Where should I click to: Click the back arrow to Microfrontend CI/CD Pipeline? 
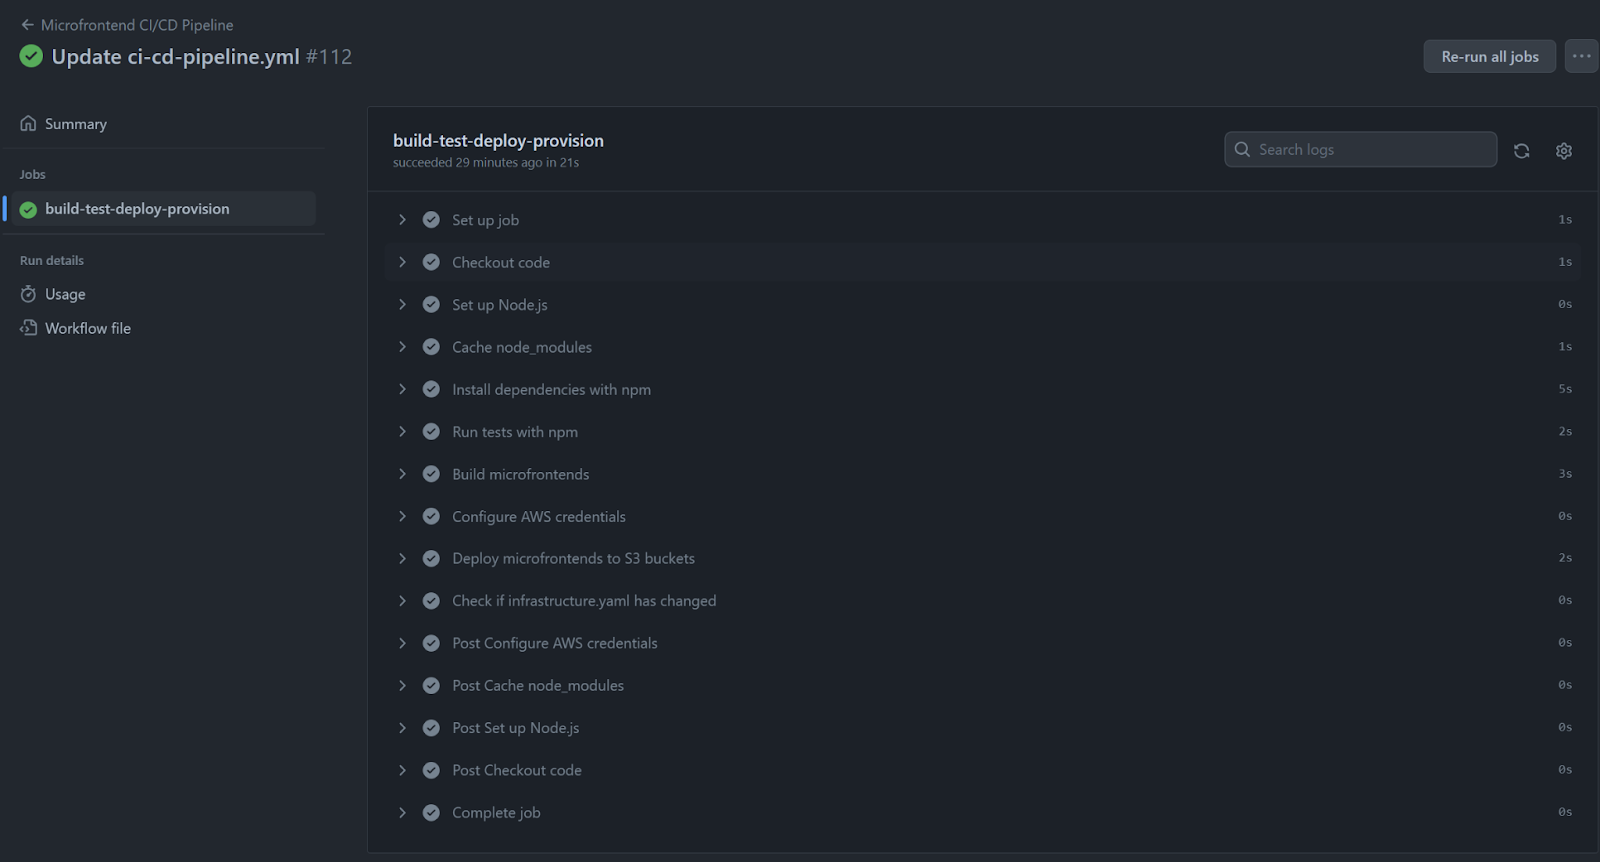pos(27,25)
